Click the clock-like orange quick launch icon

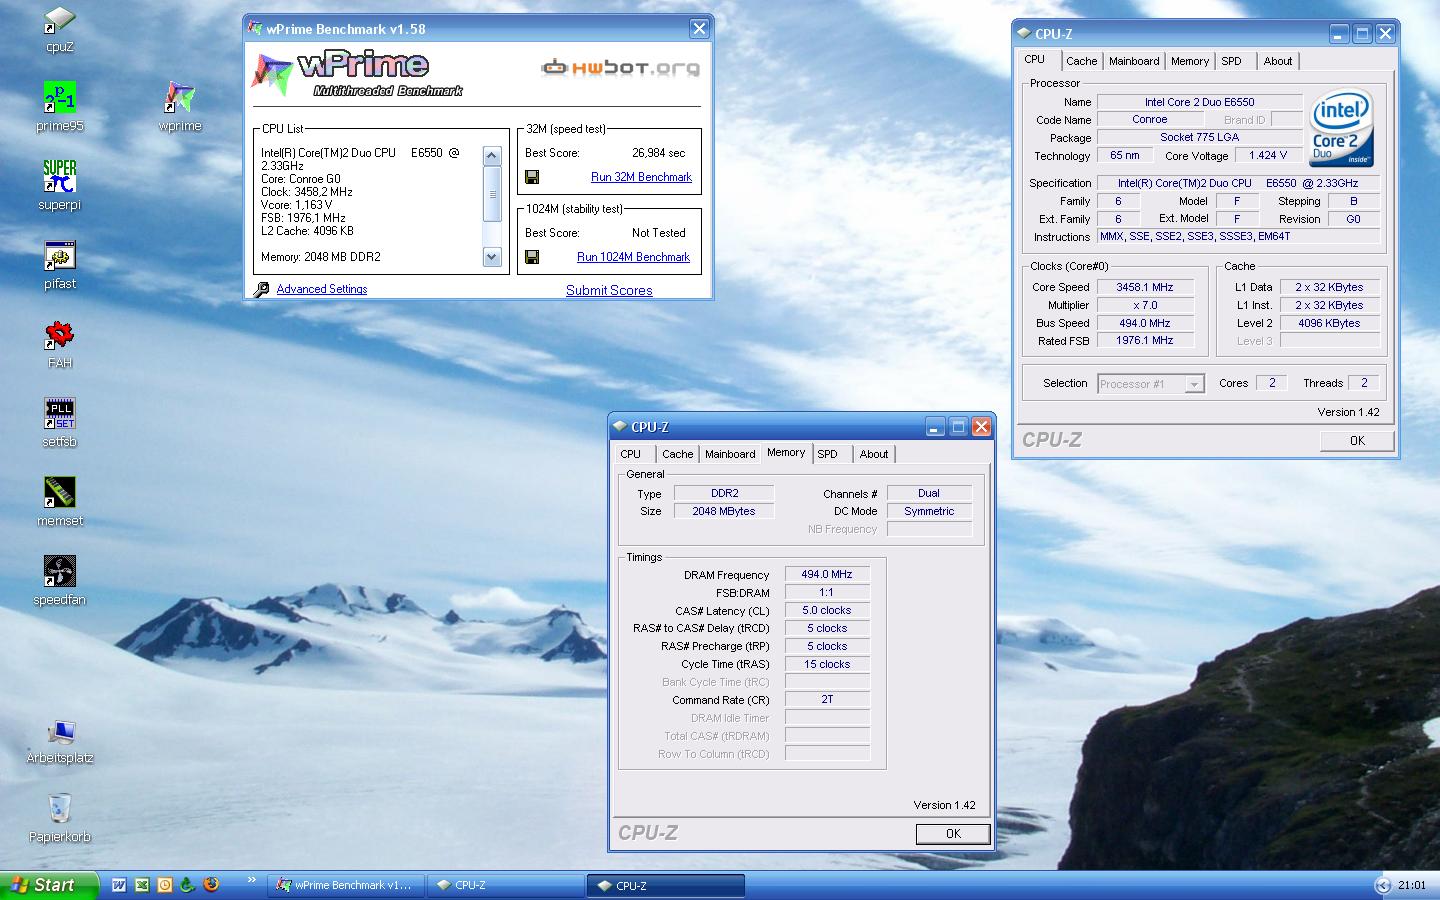pyautogui.click(x=165, y=885)
